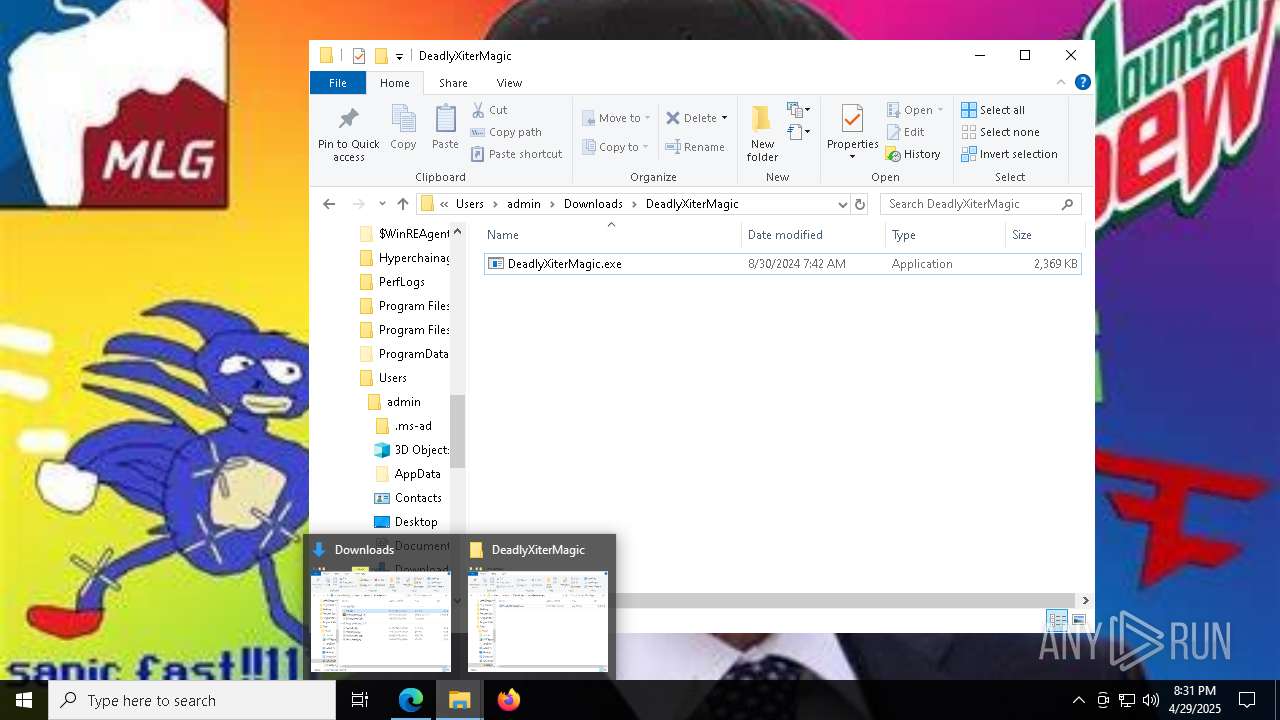Click Cut in Clipboard group
Viewport: 1280px width, 720px height.
tap(489, 110)
